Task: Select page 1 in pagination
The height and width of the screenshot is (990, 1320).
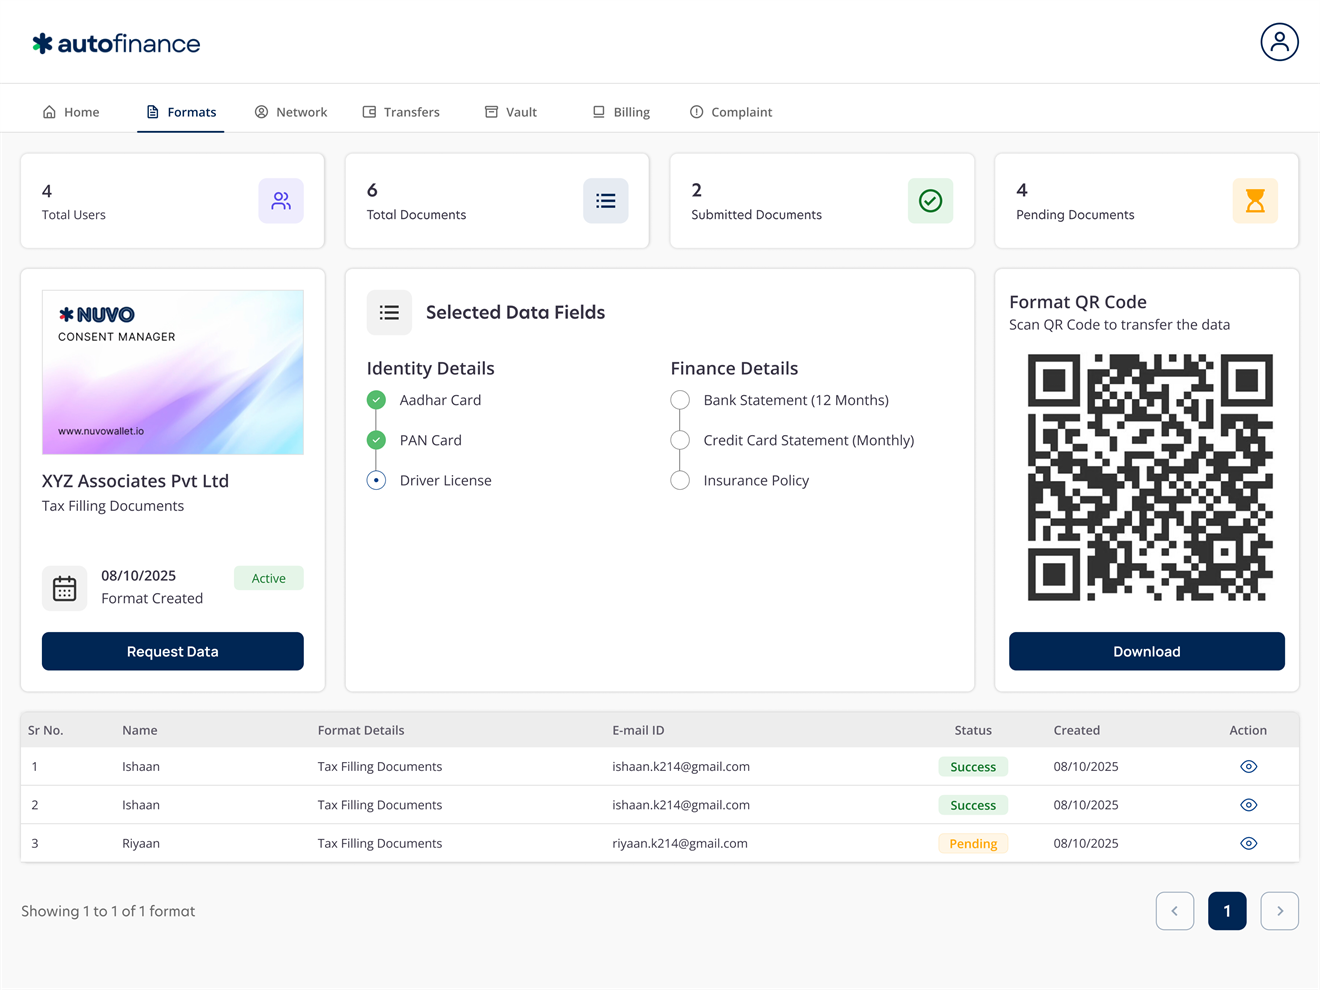Action: pos(1227,911)
